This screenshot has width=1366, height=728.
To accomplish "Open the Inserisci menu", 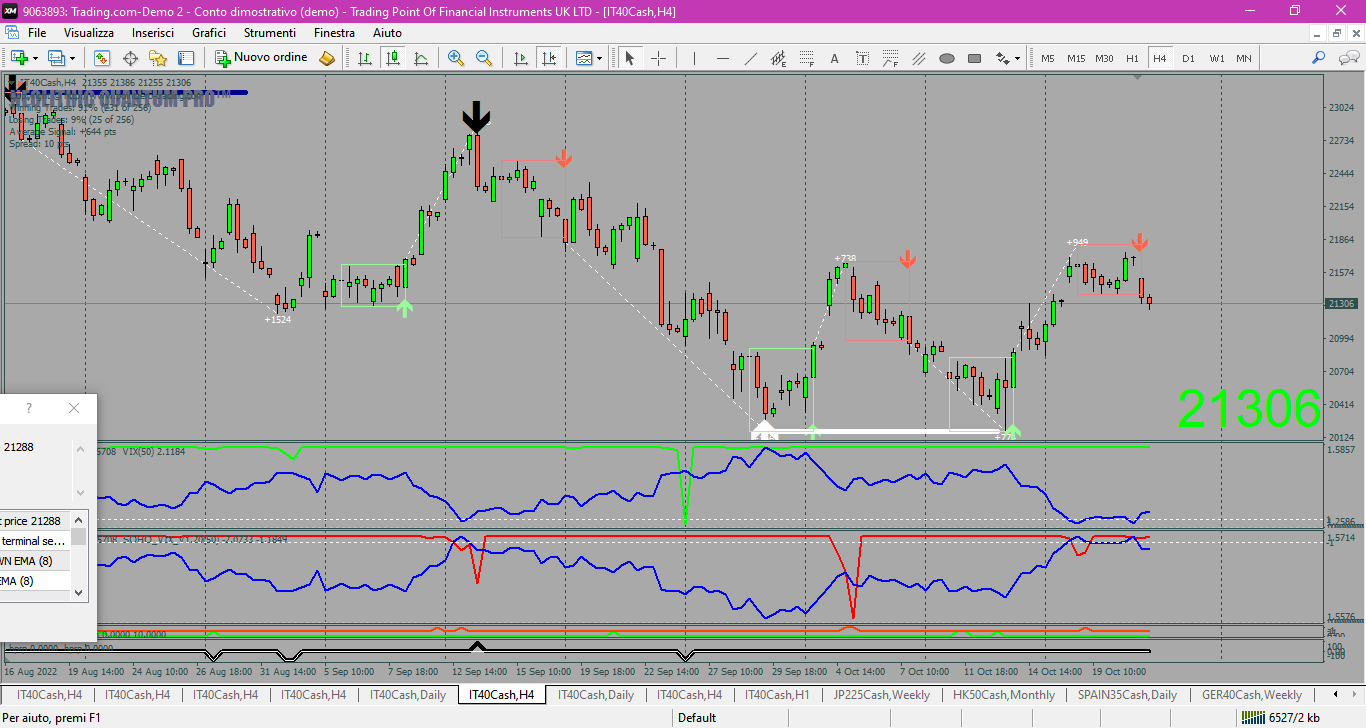I will click(x=153, y=33).
